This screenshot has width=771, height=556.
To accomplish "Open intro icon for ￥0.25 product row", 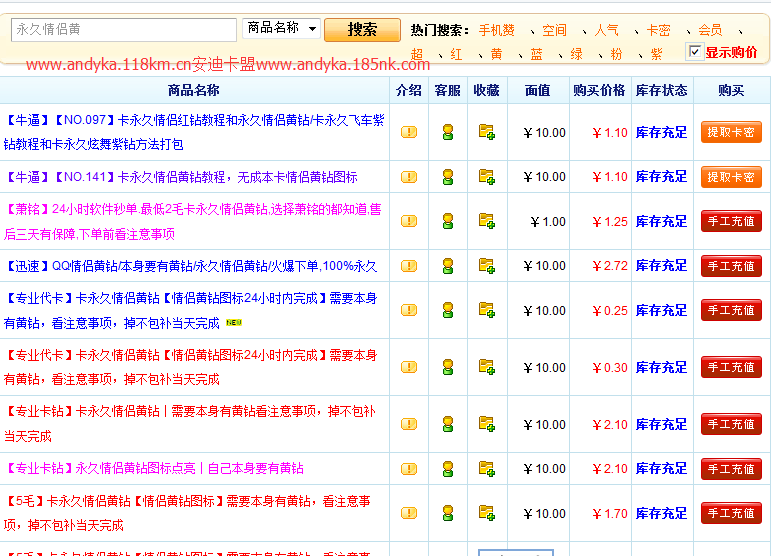I will click(409, 310).
